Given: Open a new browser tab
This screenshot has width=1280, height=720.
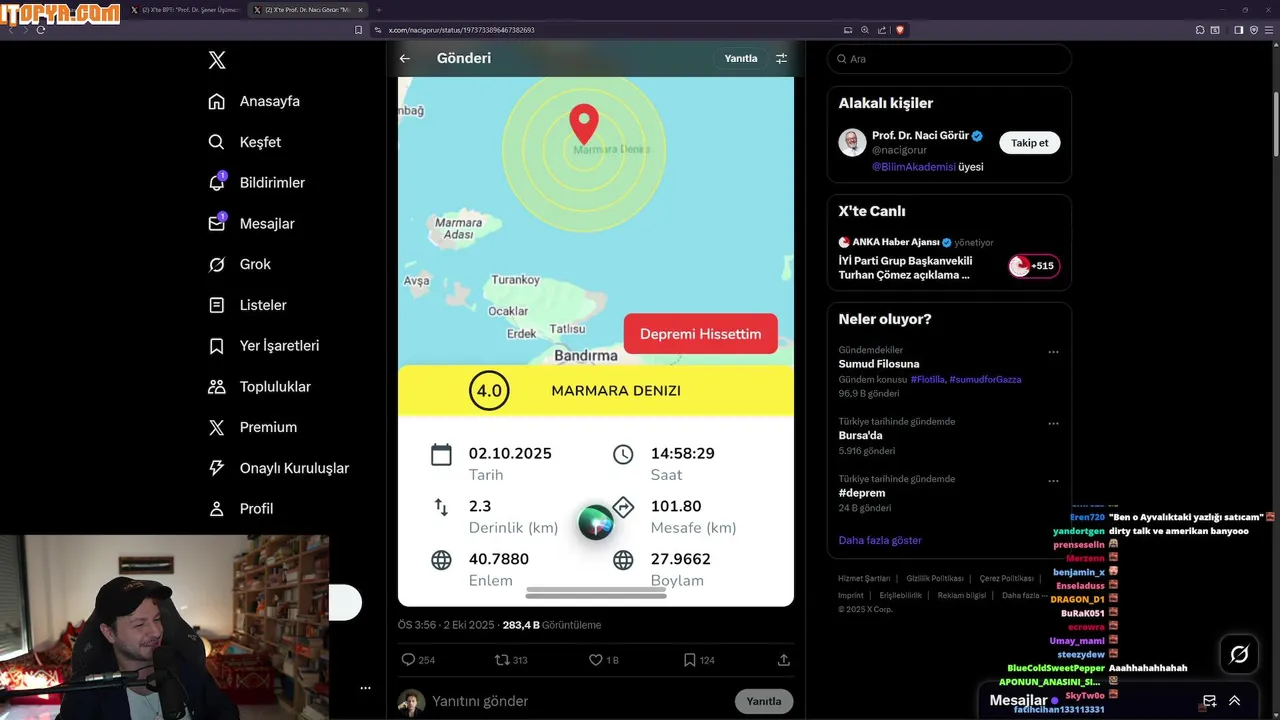Looking at the screenshot, I should pyautogui.click(x=379, y=10).
